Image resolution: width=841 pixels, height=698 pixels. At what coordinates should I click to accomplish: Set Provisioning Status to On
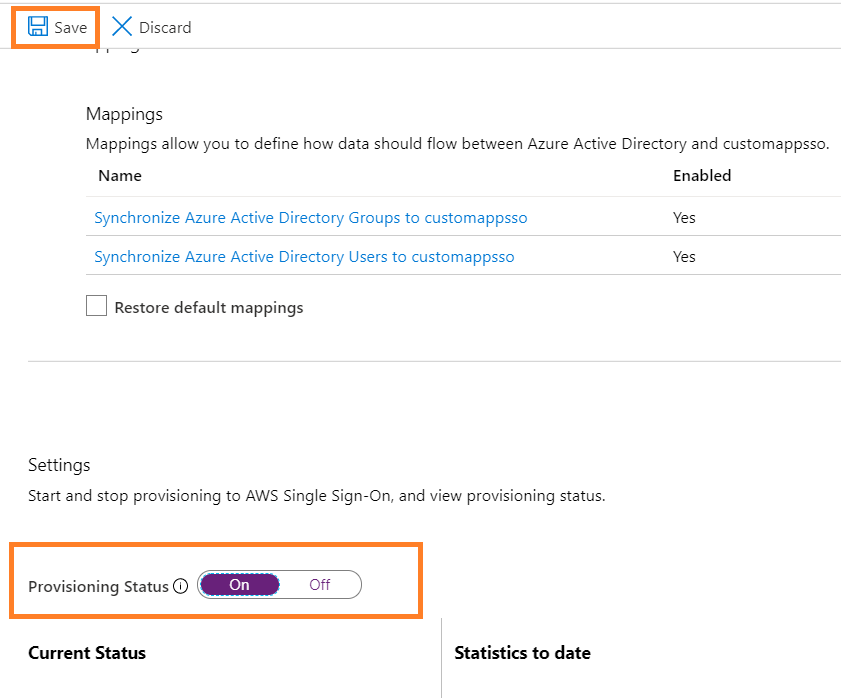tap(240, 585)
